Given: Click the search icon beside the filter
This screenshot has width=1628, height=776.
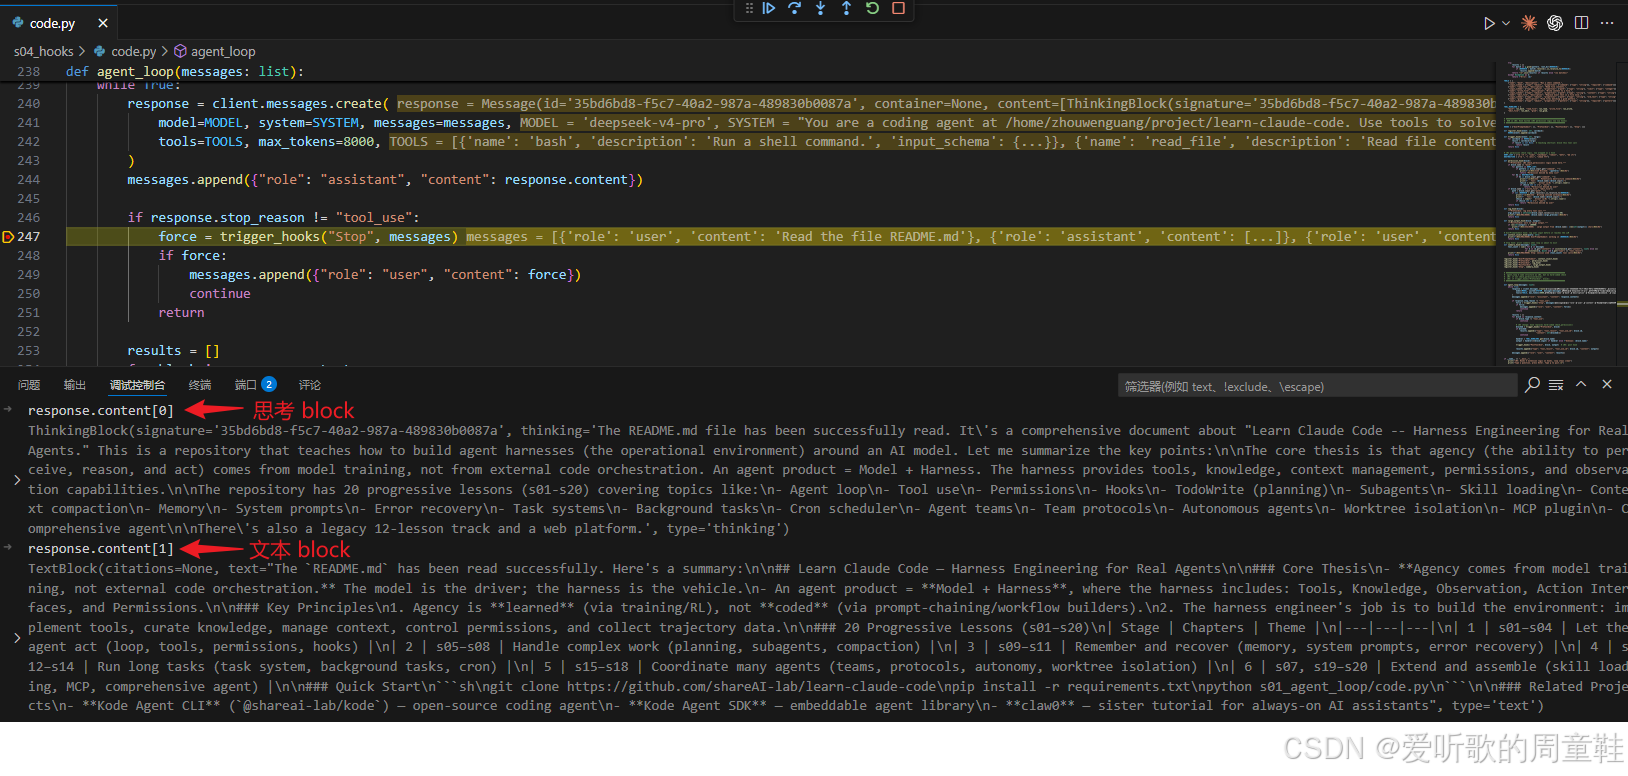Looking at the screenshot, I should point(1532,385).
